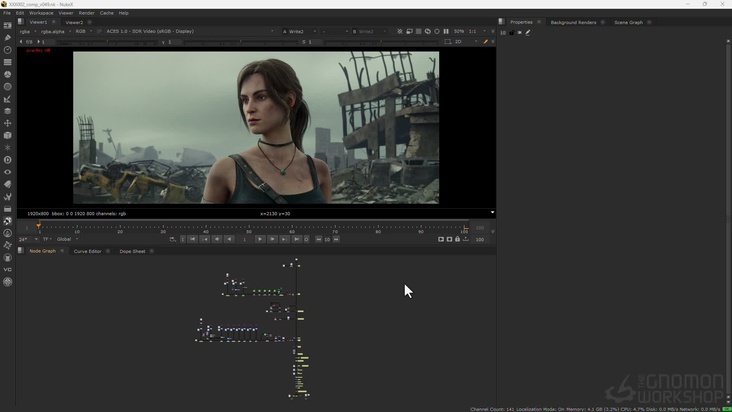Open the Time nodes clock icon
The image size is (732, 412).
8,50
